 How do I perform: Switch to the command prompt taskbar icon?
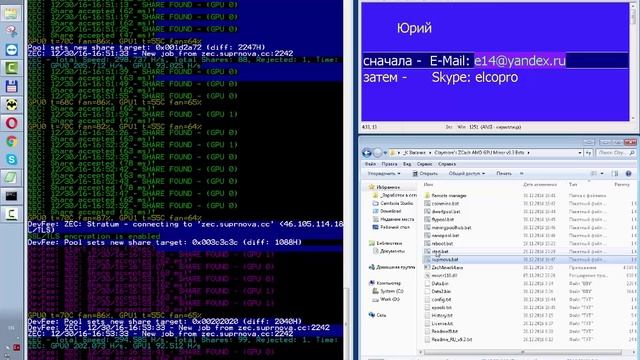point(11,196)
